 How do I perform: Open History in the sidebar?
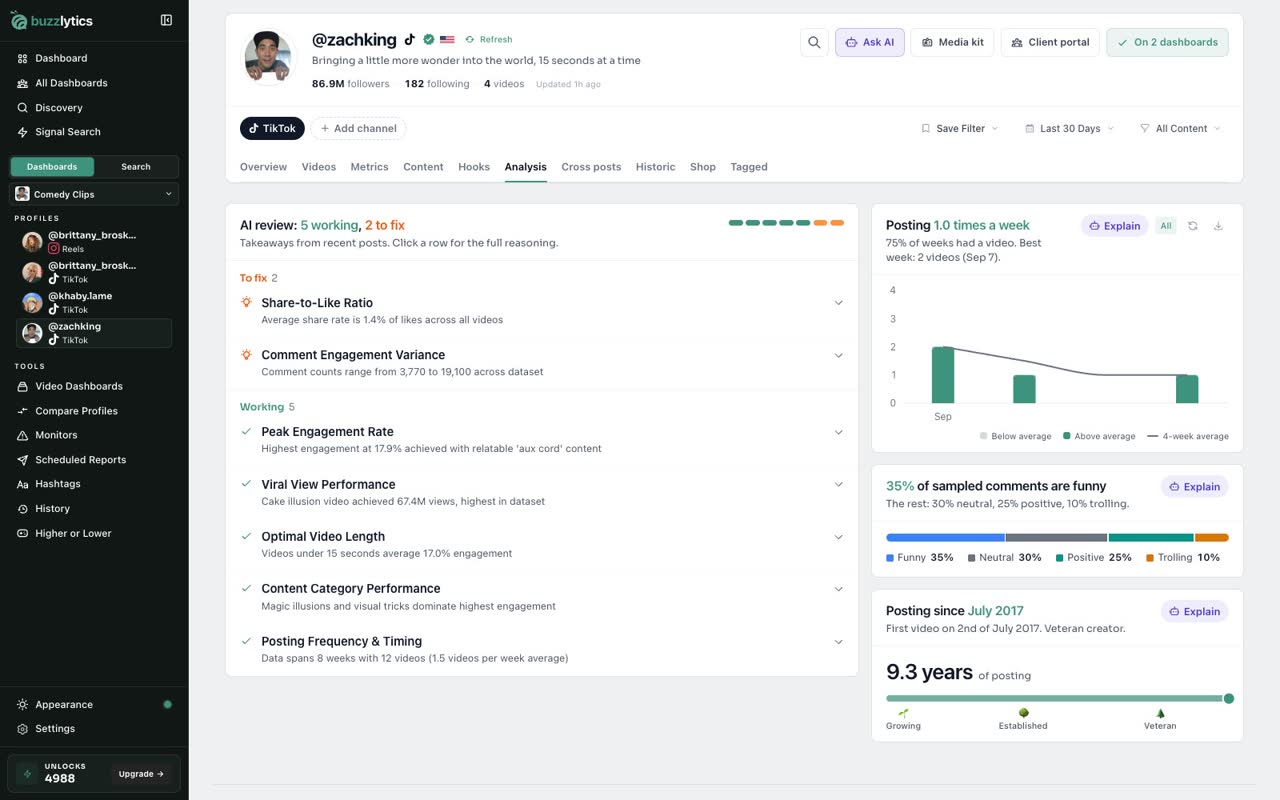pyautogui.click(x=94, y=509)
